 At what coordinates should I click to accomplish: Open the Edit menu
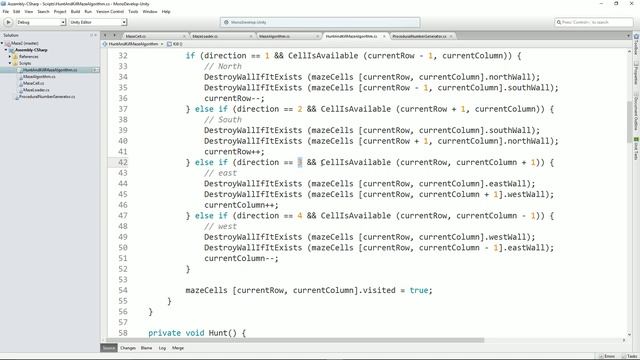click(17, 11)
